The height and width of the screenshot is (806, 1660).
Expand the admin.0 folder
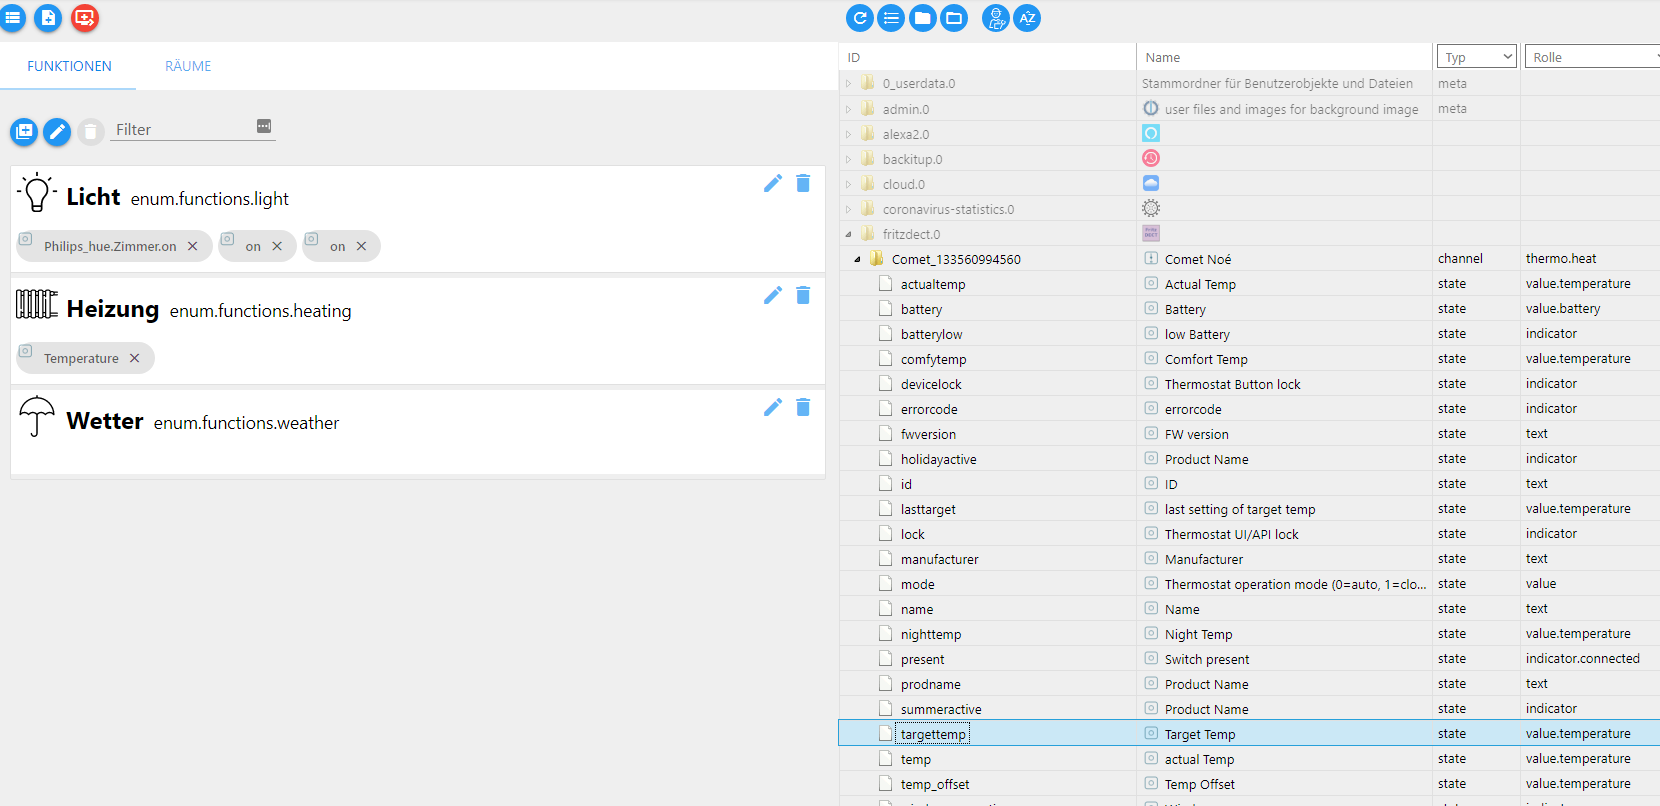[x=849, y=109]
